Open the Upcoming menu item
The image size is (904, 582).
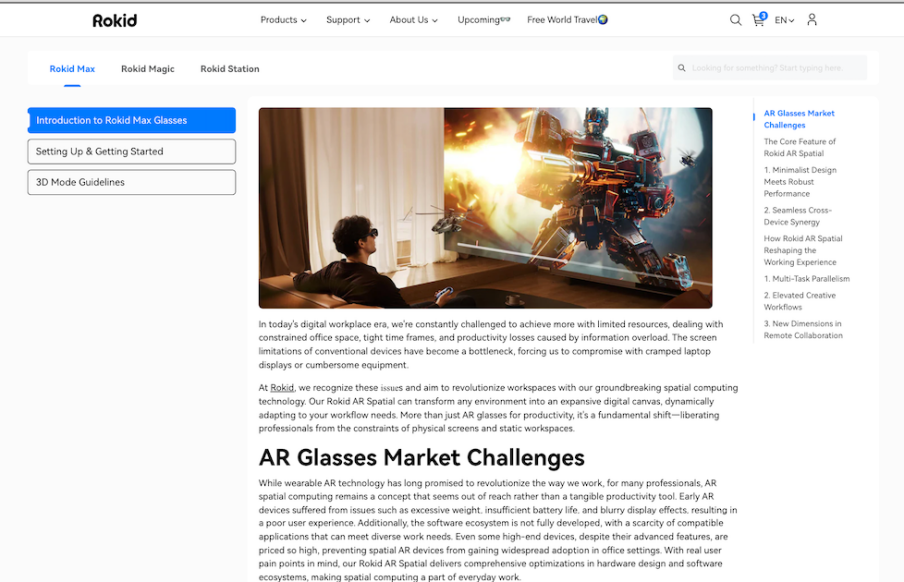(x=483, y=20)
